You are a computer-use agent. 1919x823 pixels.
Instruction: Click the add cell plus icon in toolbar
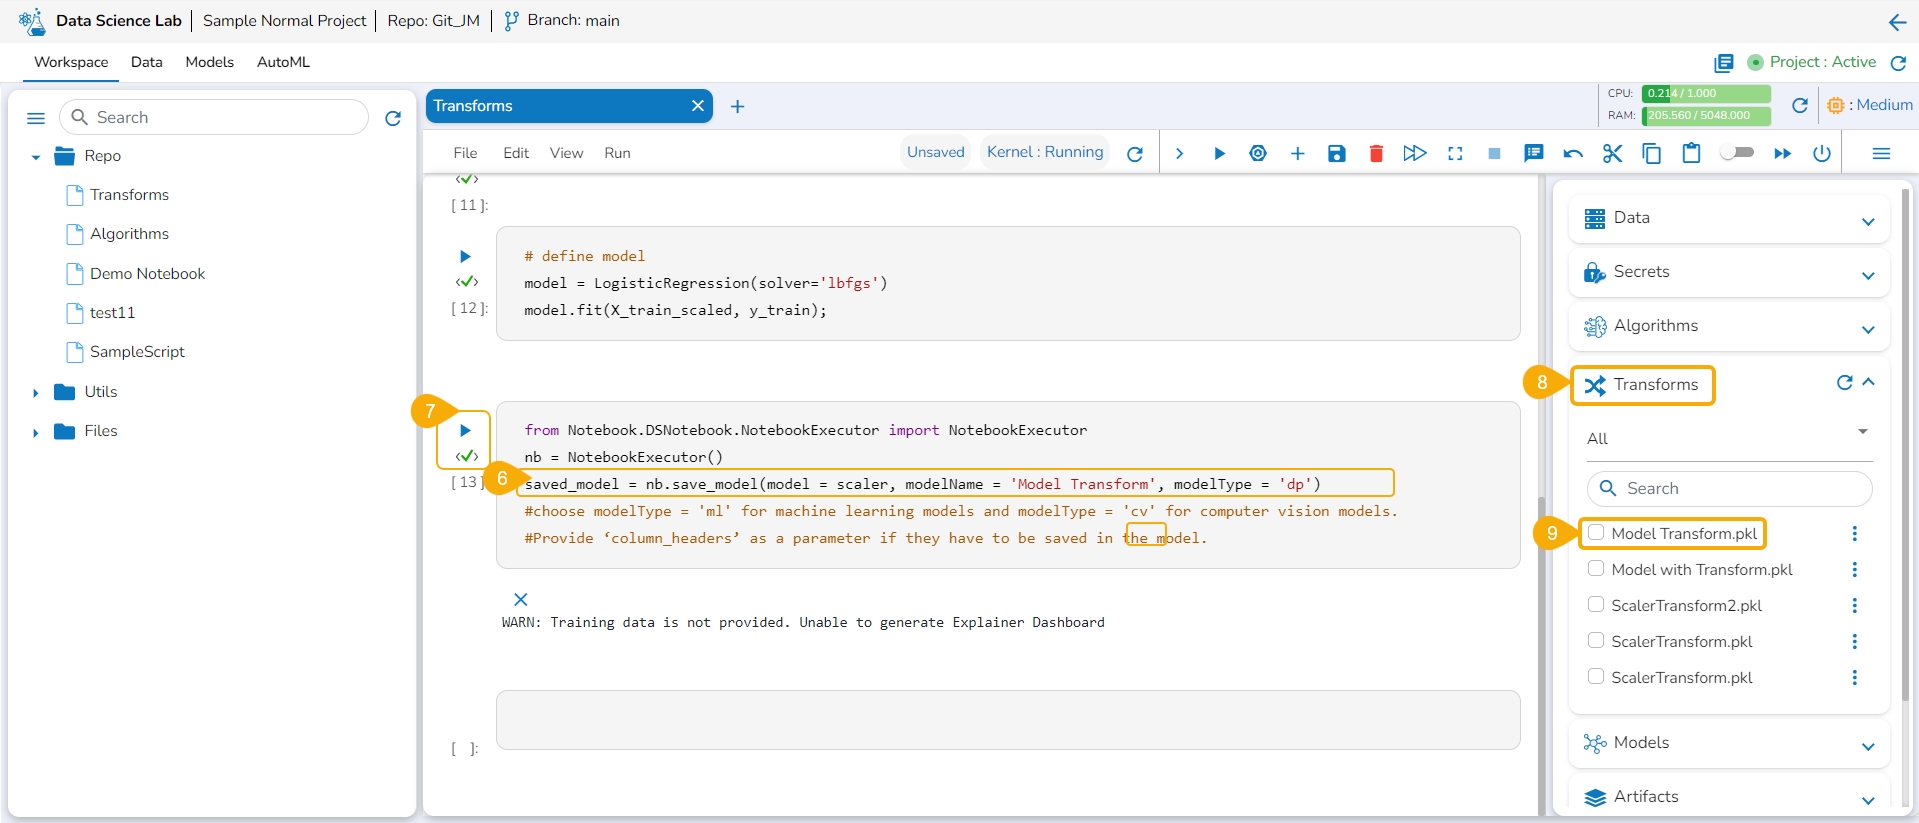click(x=1297, y=153)
